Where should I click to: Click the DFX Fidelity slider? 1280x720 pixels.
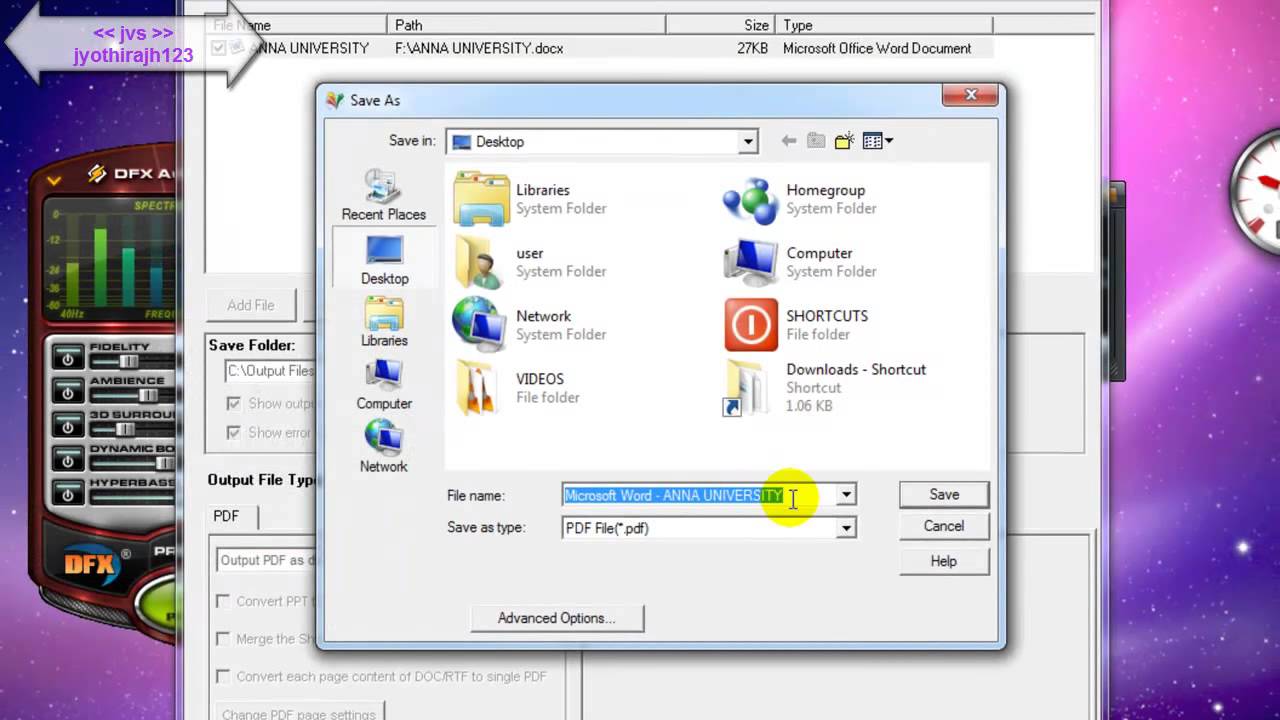128,361
